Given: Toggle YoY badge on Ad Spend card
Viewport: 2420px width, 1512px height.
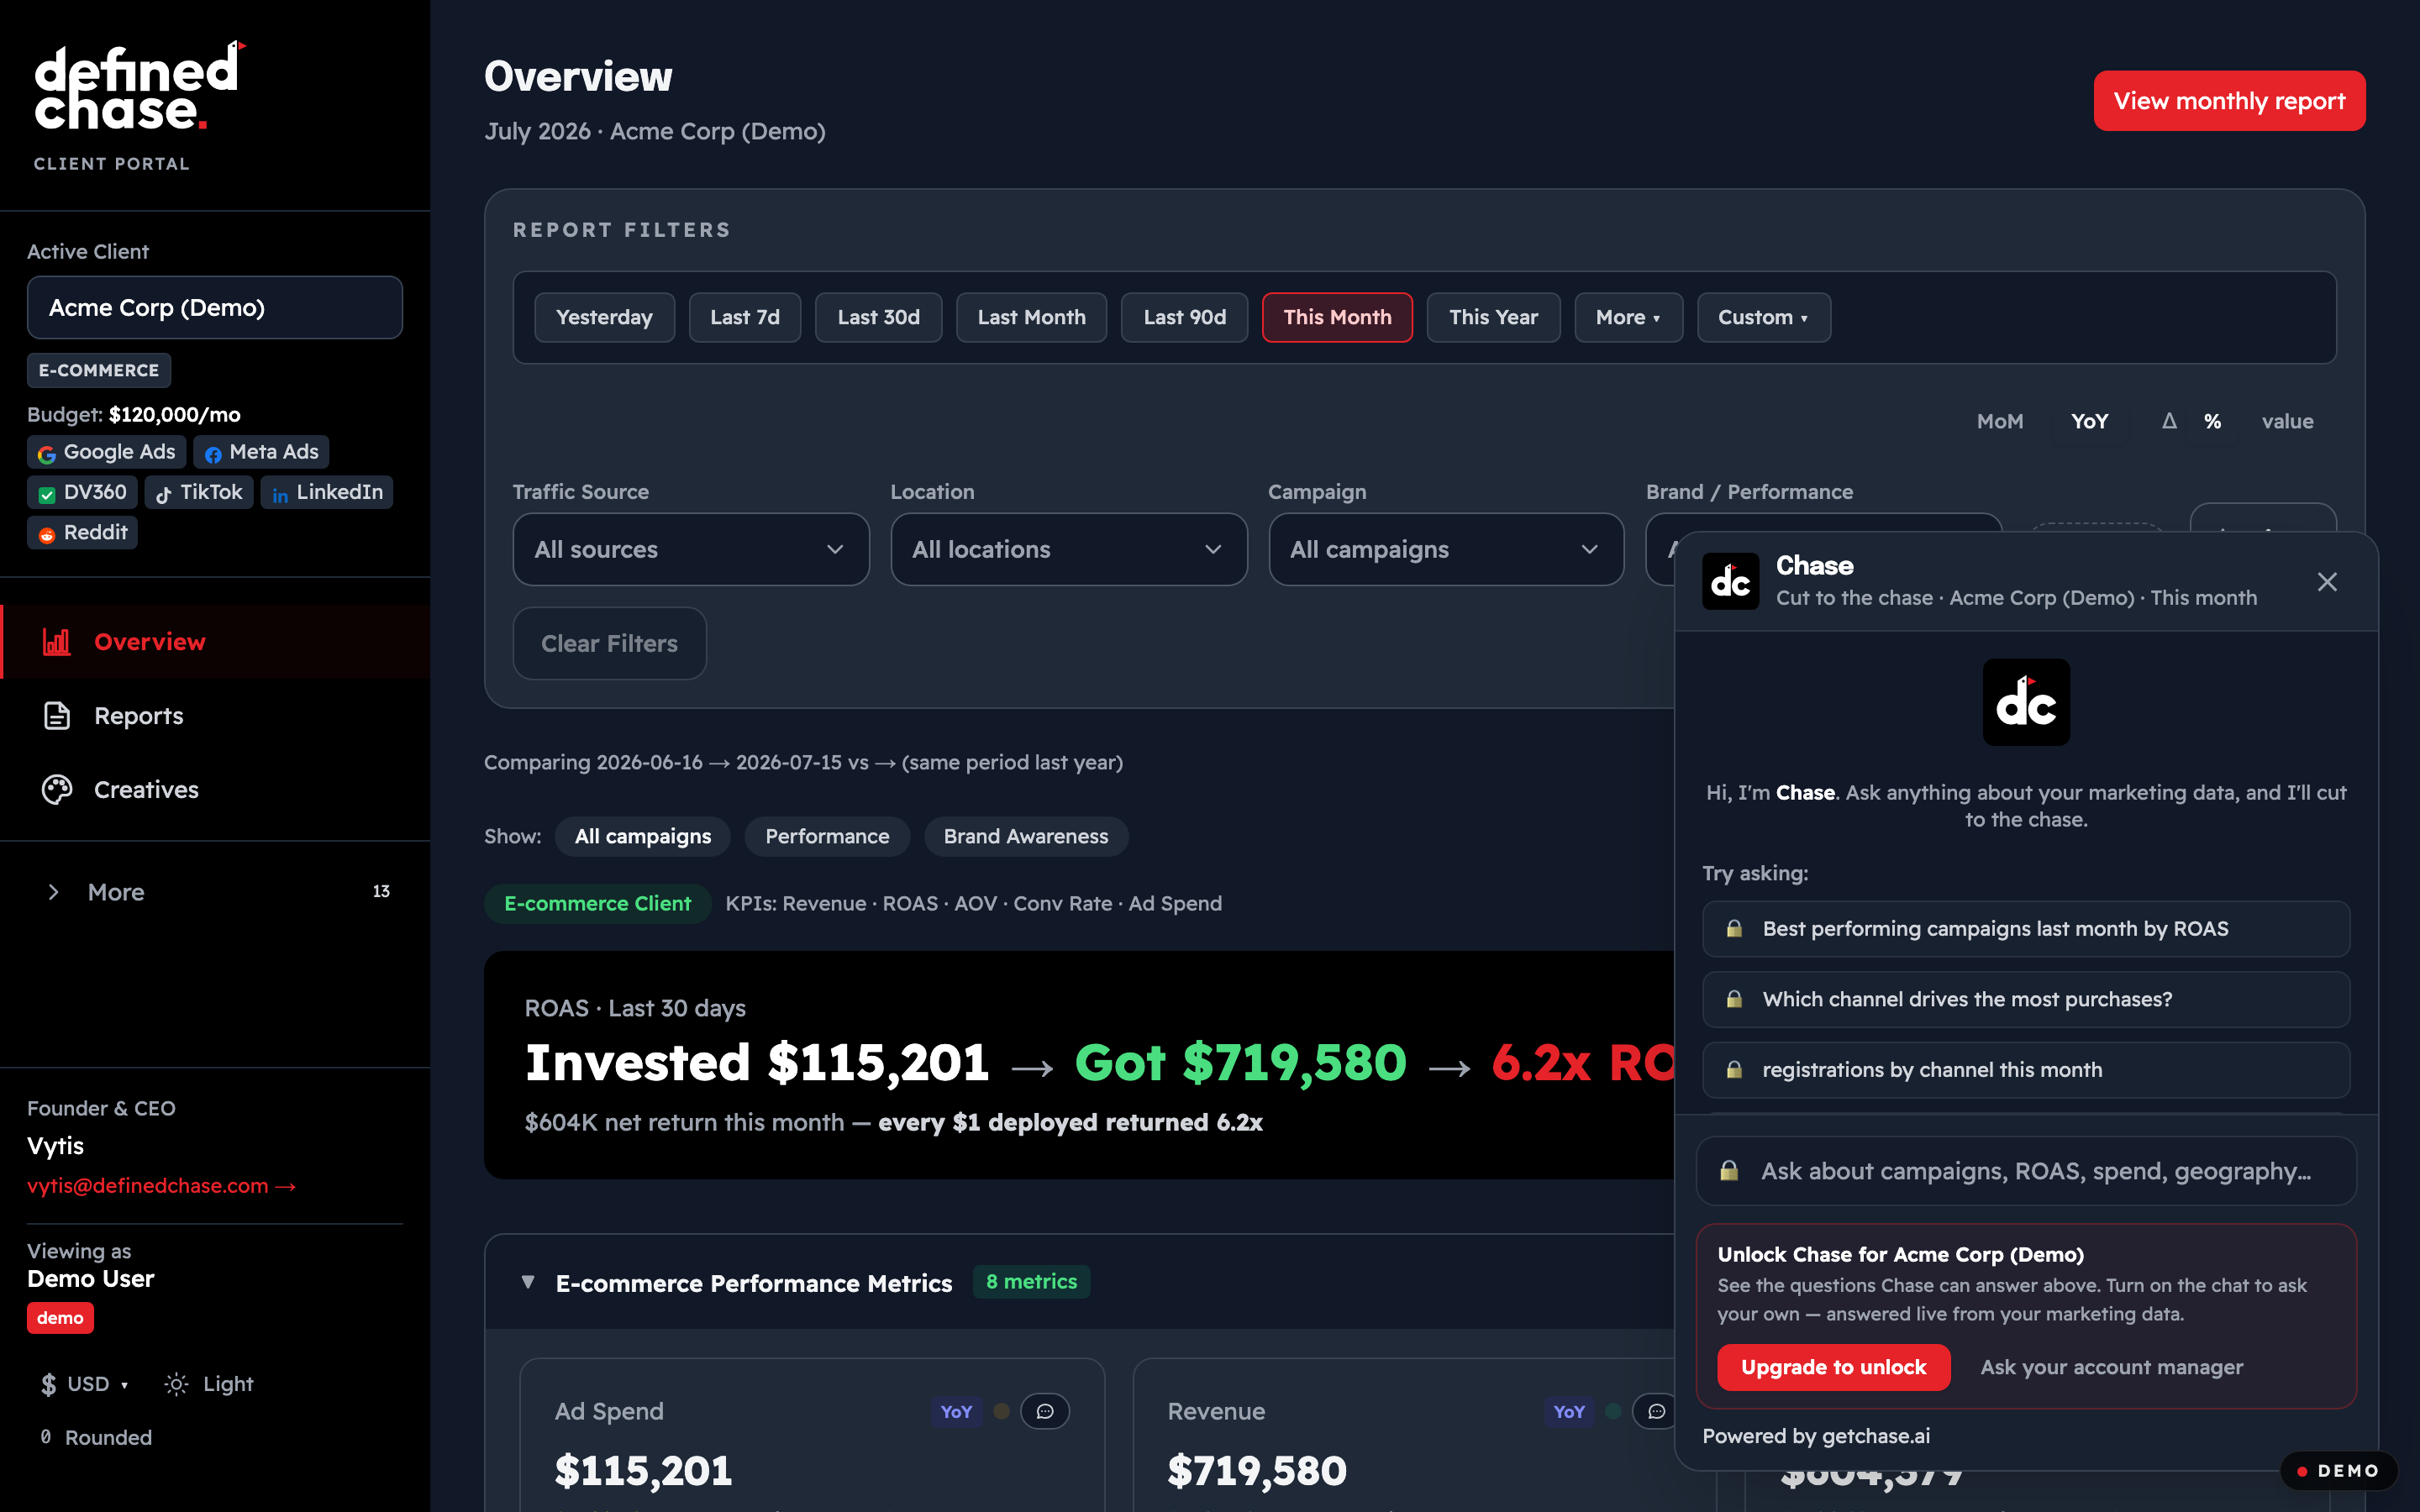Looking at the screenshot, I should click(x=956, y=1411).
